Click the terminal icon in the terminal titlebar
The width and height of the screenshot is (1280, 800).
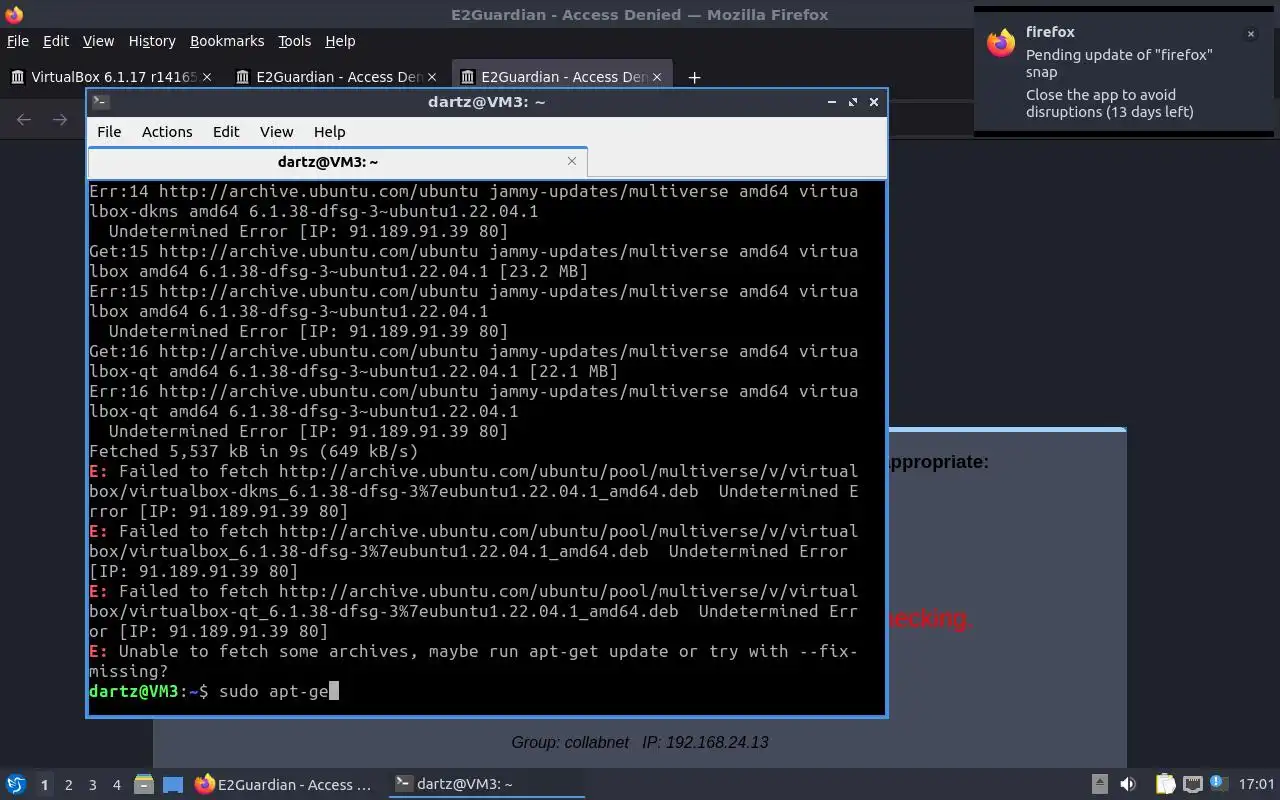pos(100,101)
